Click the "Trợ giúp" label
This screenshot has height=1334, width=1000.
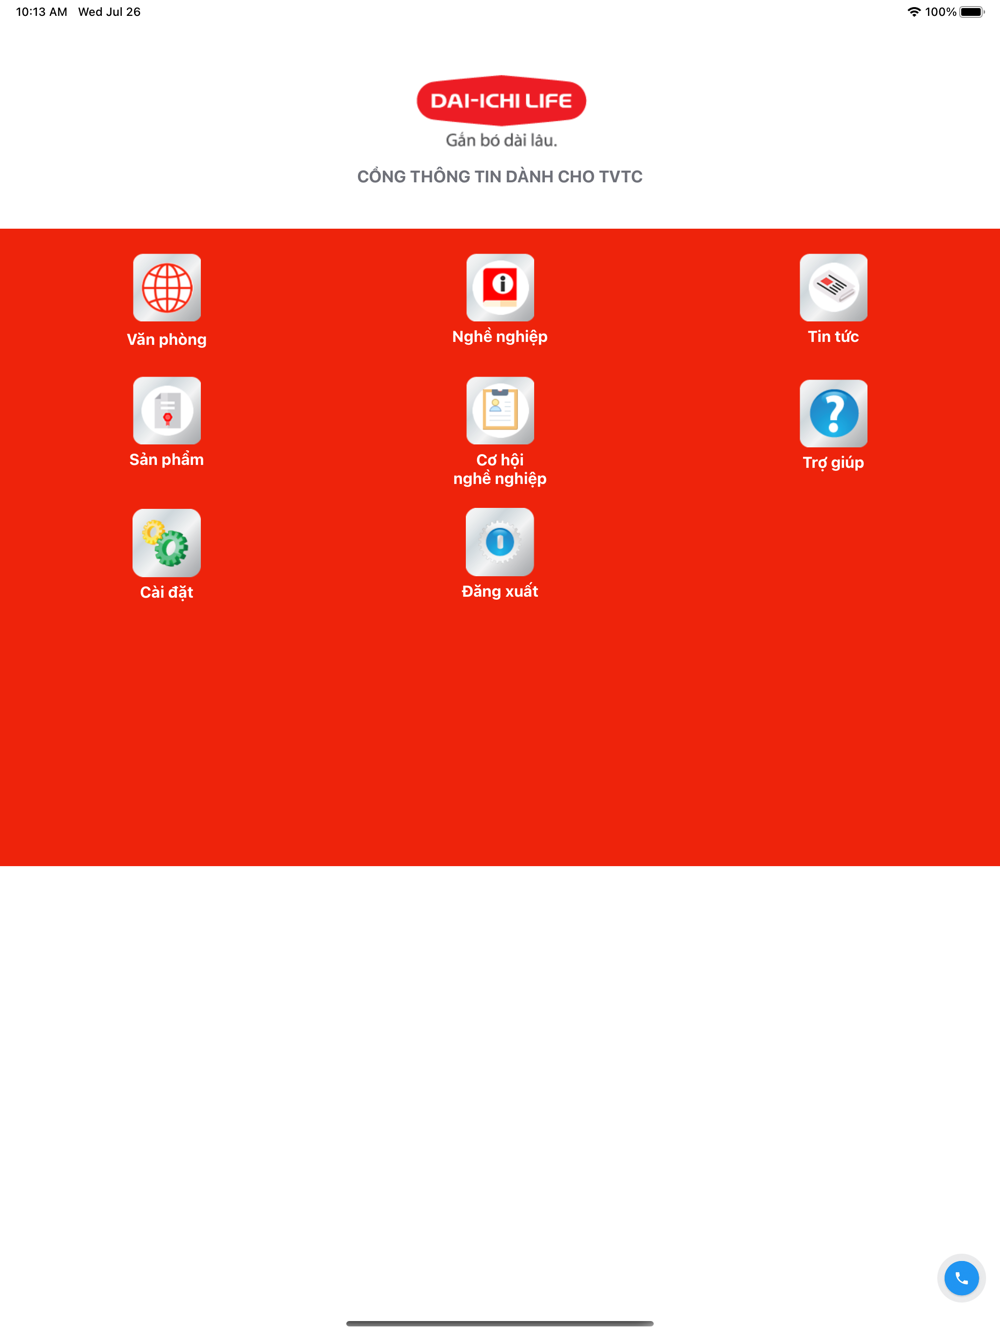[x=833, y=463]
